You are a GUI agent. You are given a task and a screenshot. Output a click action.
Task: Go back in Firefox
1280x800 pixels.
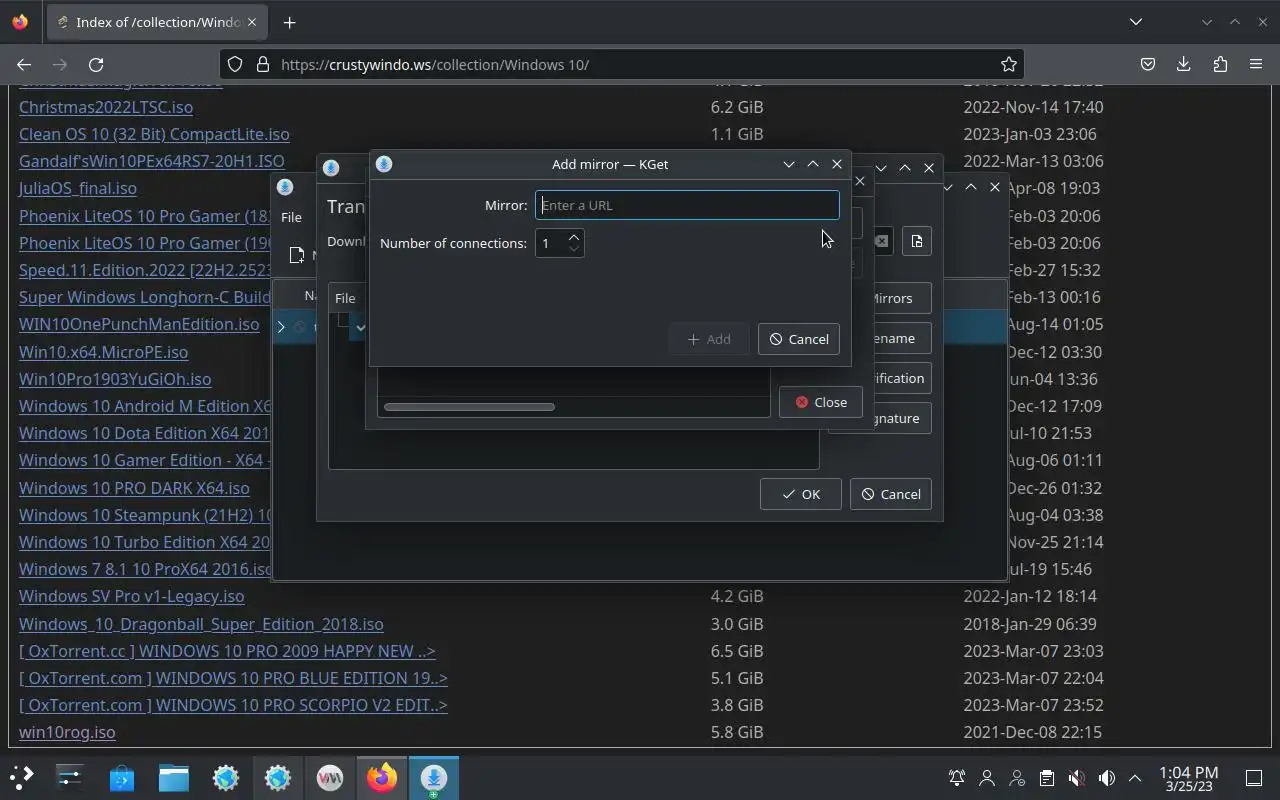24,64
